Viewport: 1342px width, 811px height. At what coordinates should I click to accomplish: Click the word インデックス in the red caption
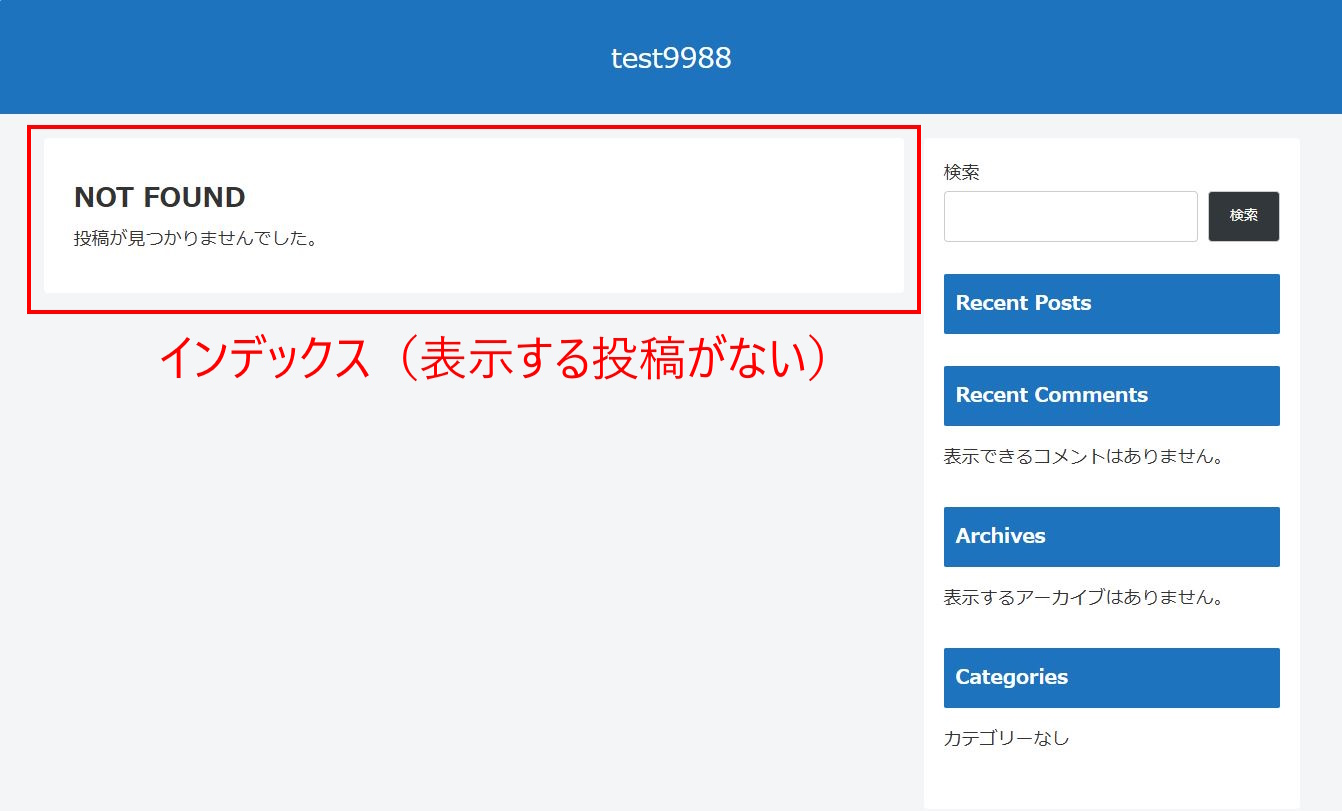[x=264, y=358]
